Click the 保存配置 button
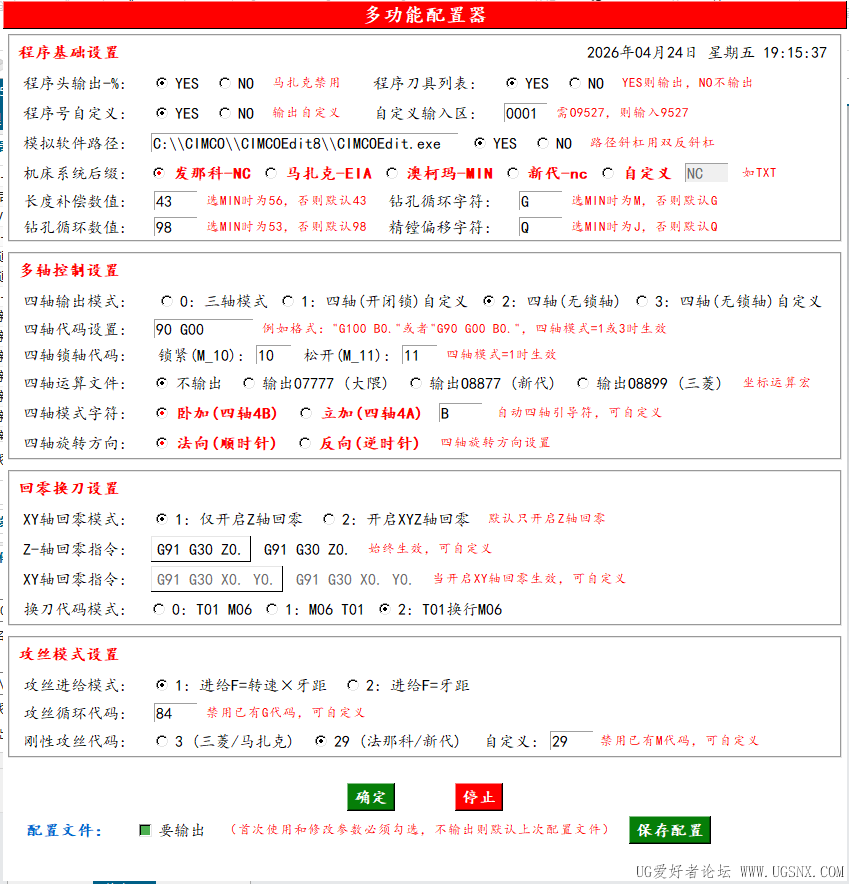 pos(670,830)
